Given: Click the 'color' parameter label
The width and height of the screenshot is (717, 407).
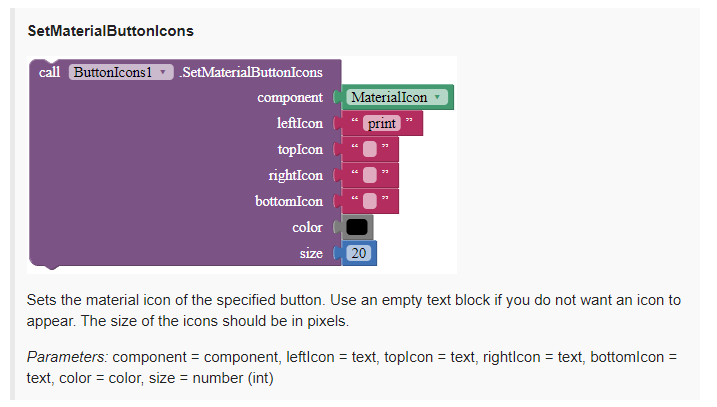Looking at the screenshot, I should [x=307, y=228].
